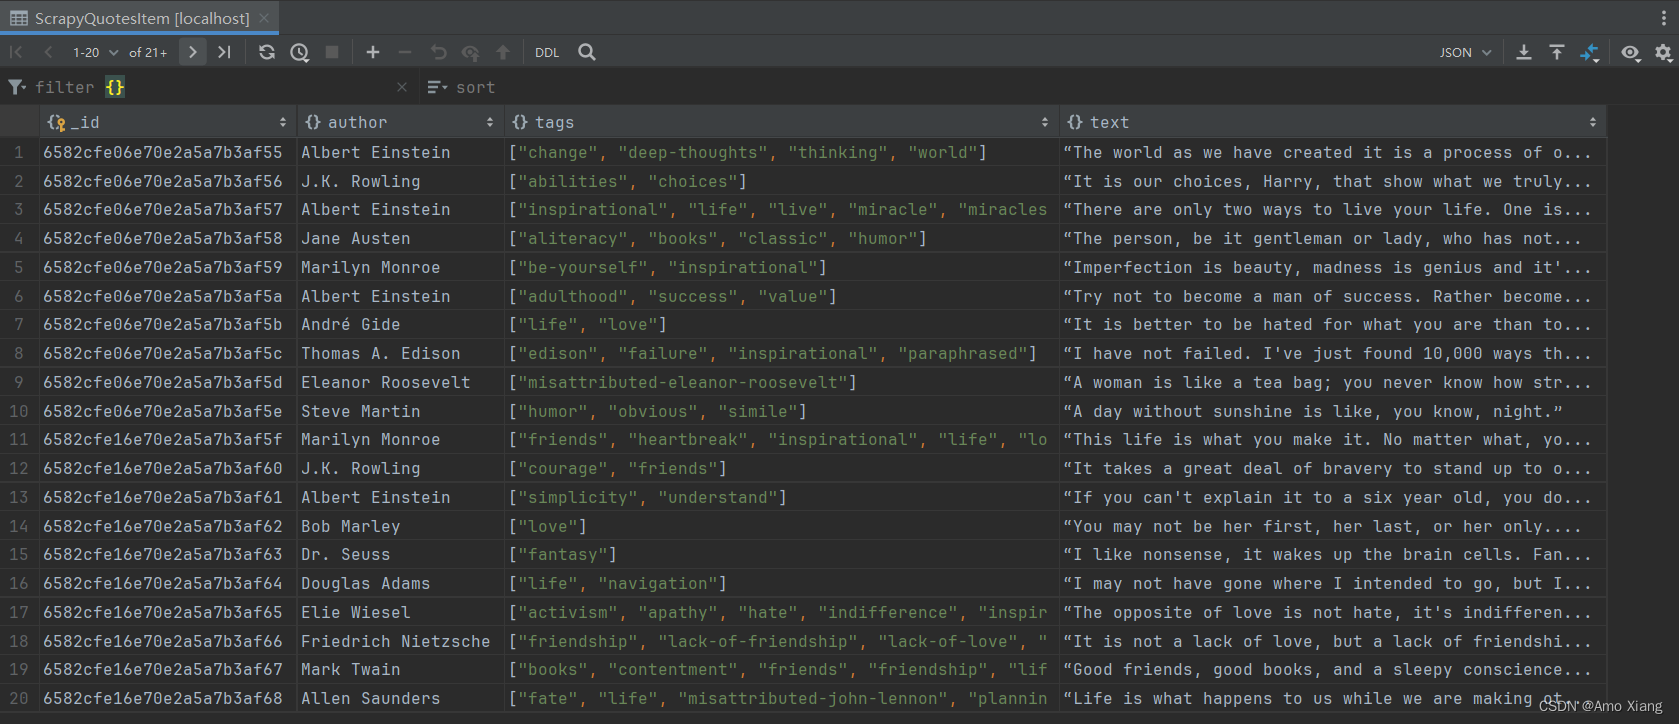The width and height of the screenshot is (1679, 724).
Task: Click the stop square button in toolbar
Action: pyautogui.click(x=332, y=52)
